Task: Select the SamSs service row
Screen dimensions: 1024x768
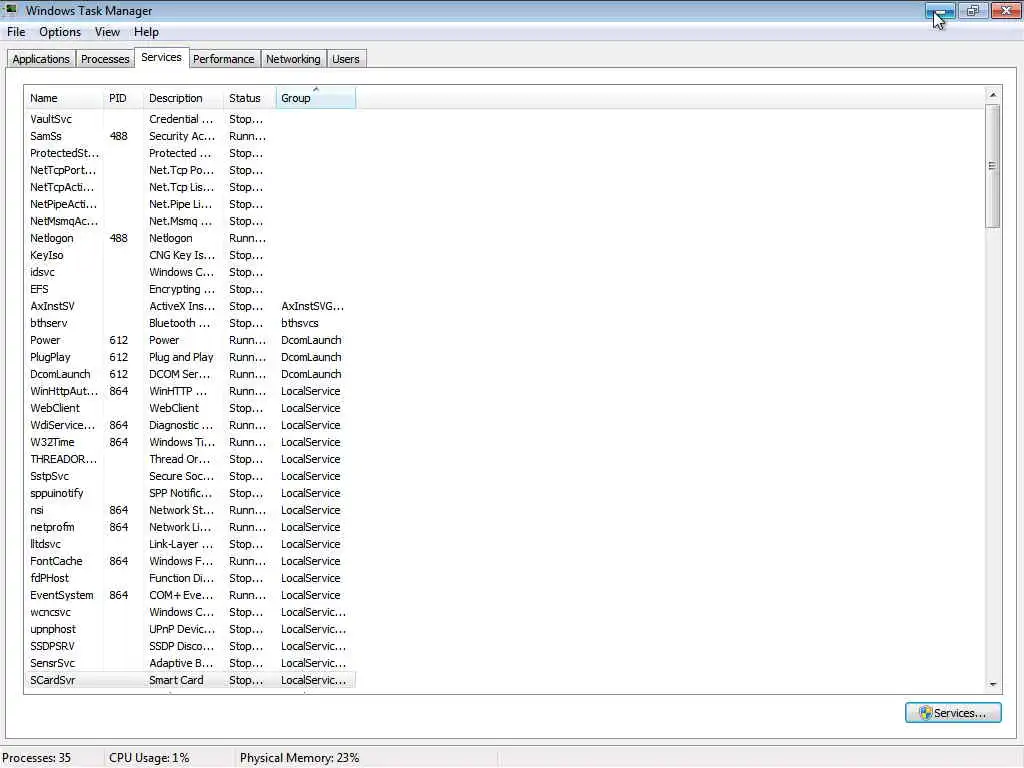Action: point(190,136)
